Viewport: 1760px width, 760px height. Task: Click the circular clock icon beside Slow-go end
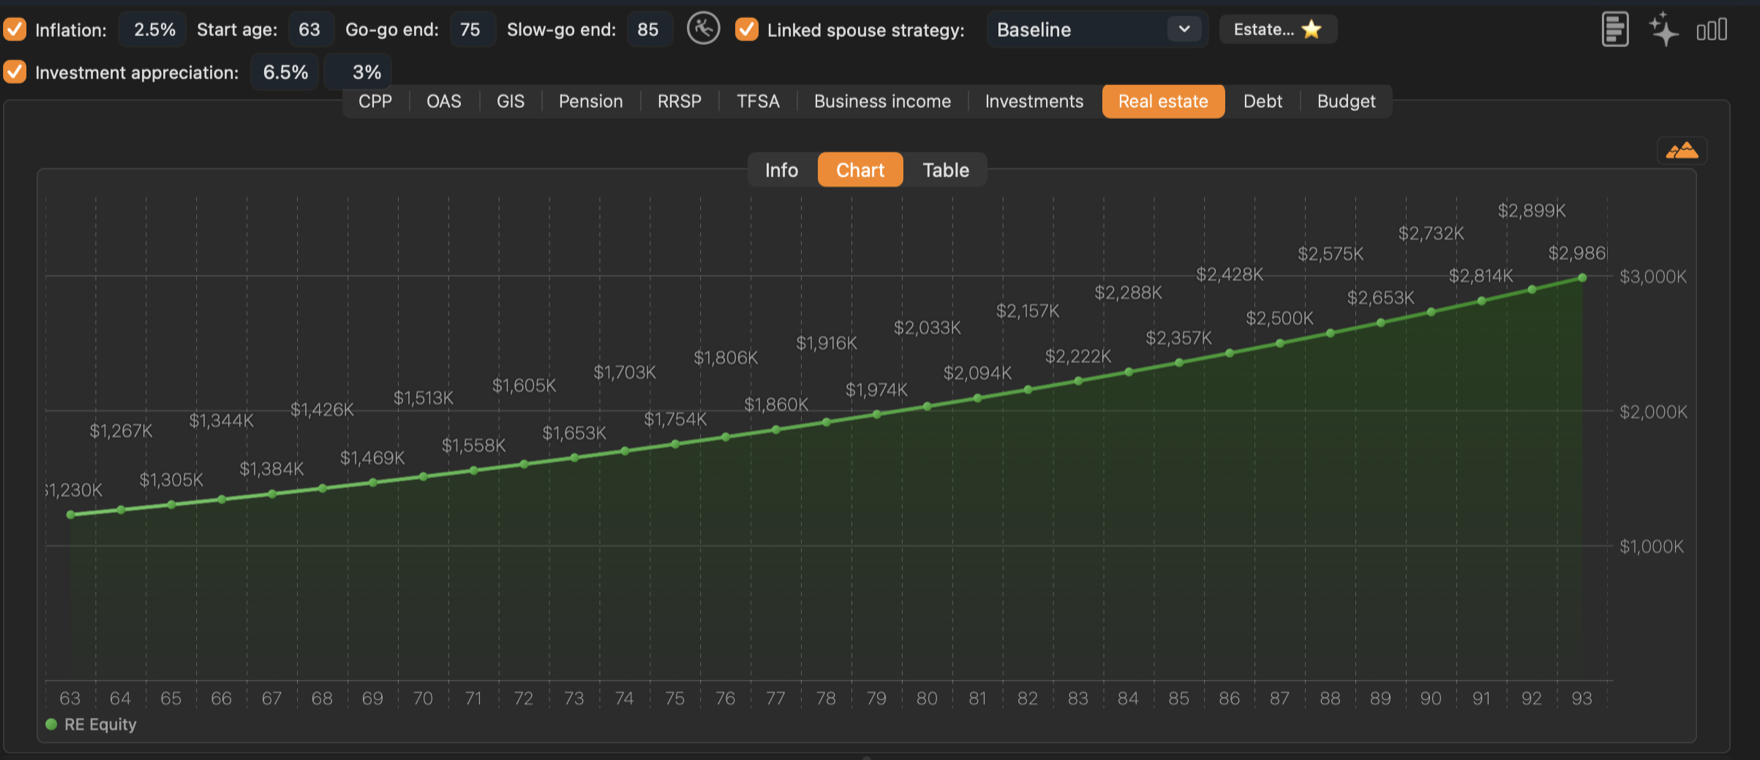coord(704,28)
